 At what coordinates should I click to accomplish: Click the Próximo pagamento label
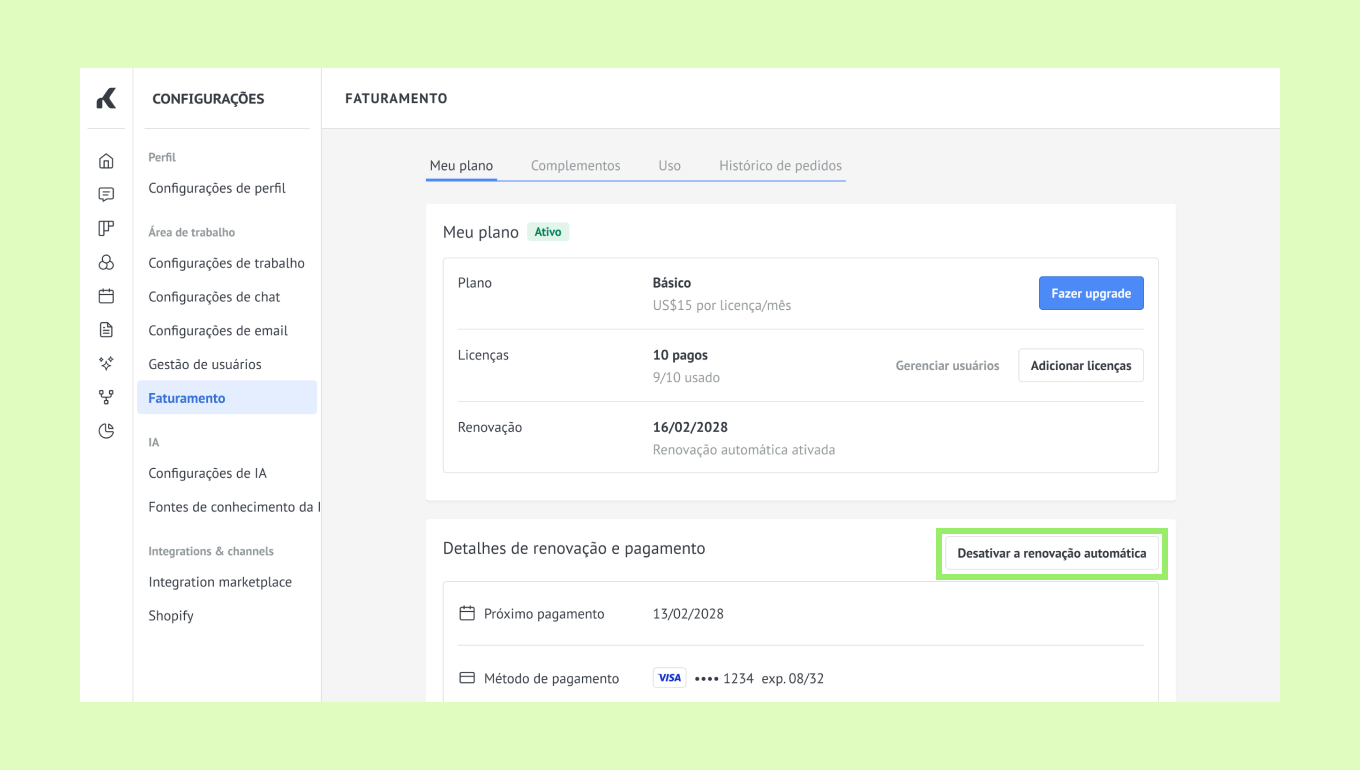tap(544, 614)
